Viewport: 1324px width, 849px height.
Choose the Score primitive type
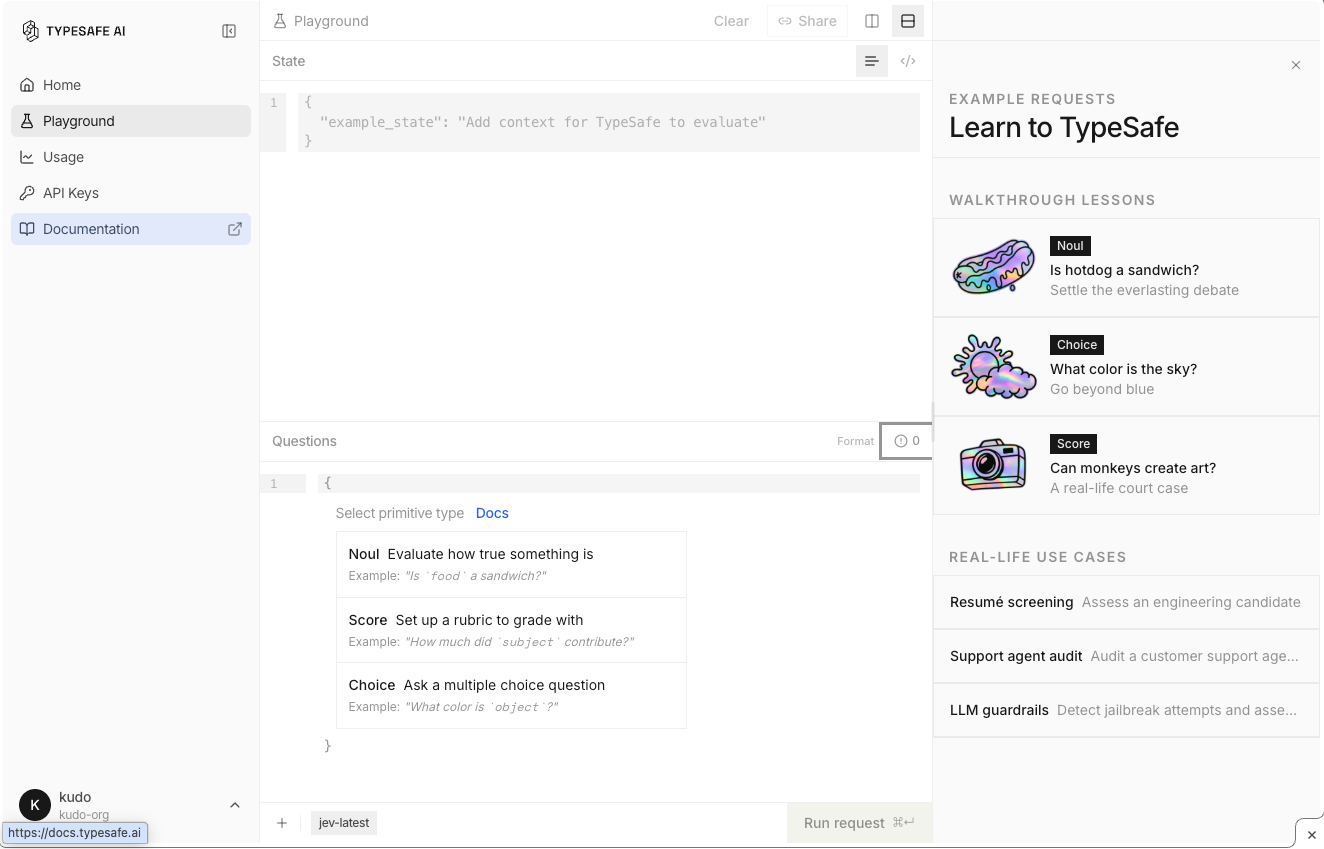511,630
